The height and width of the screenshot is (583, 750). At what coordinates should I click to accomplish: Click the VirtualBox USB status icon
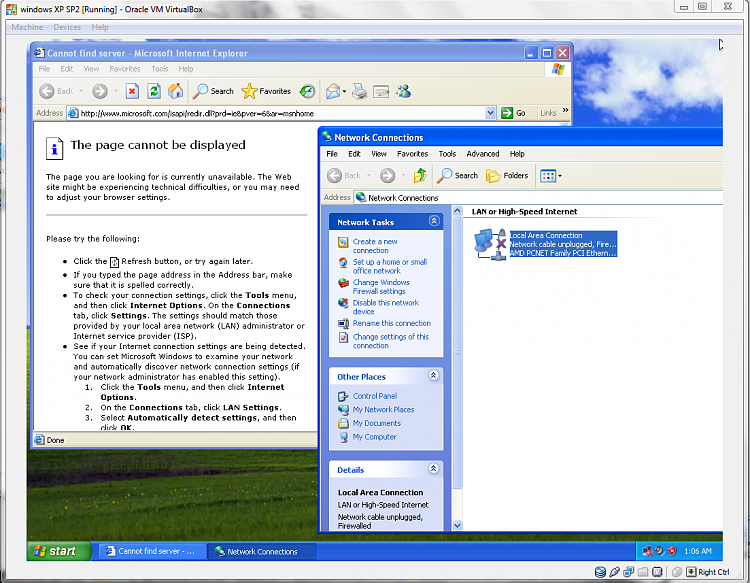coord(615,572)
